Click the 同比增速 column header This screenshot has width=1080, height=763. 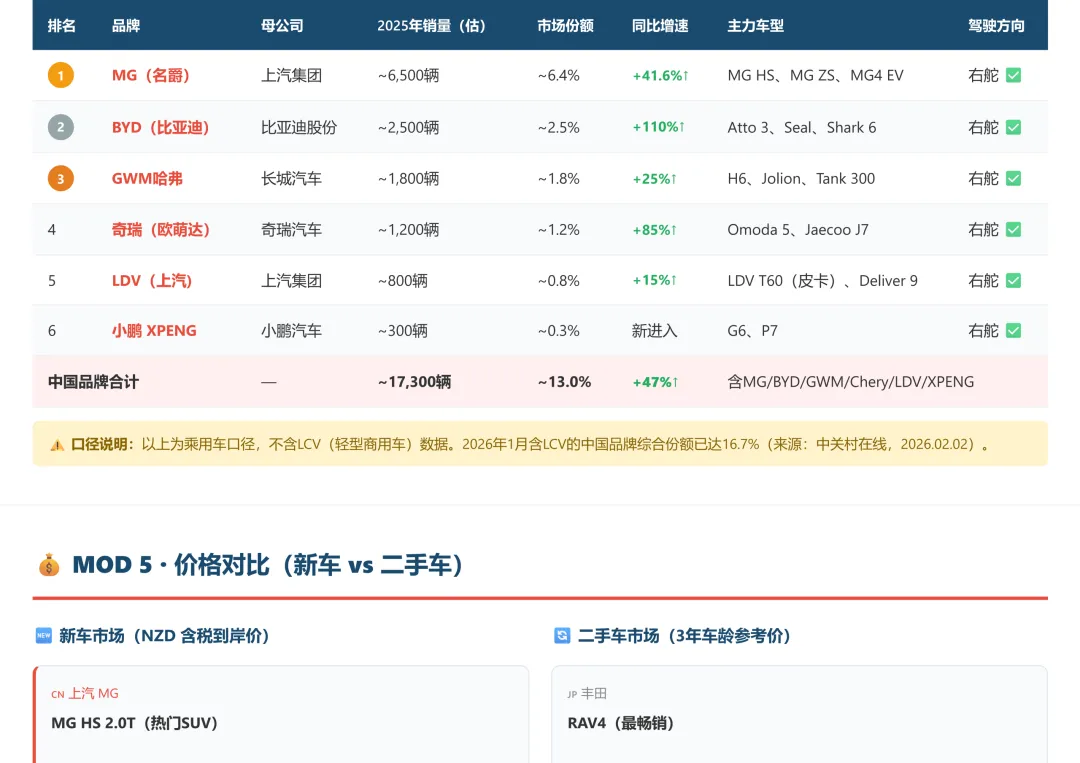(660, 26)
